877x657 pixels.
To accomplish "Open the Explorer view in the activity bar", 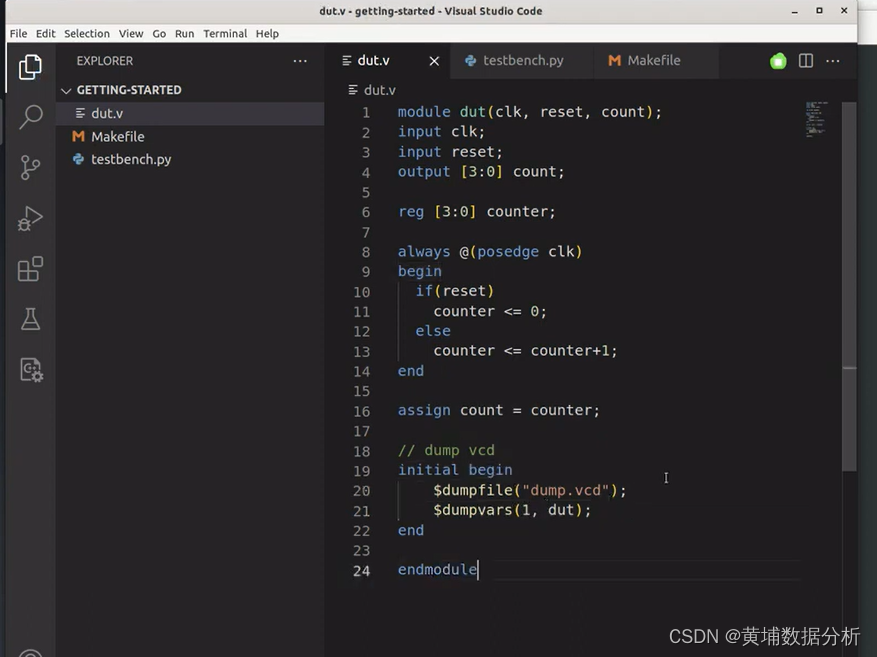I will pos(29,66).
